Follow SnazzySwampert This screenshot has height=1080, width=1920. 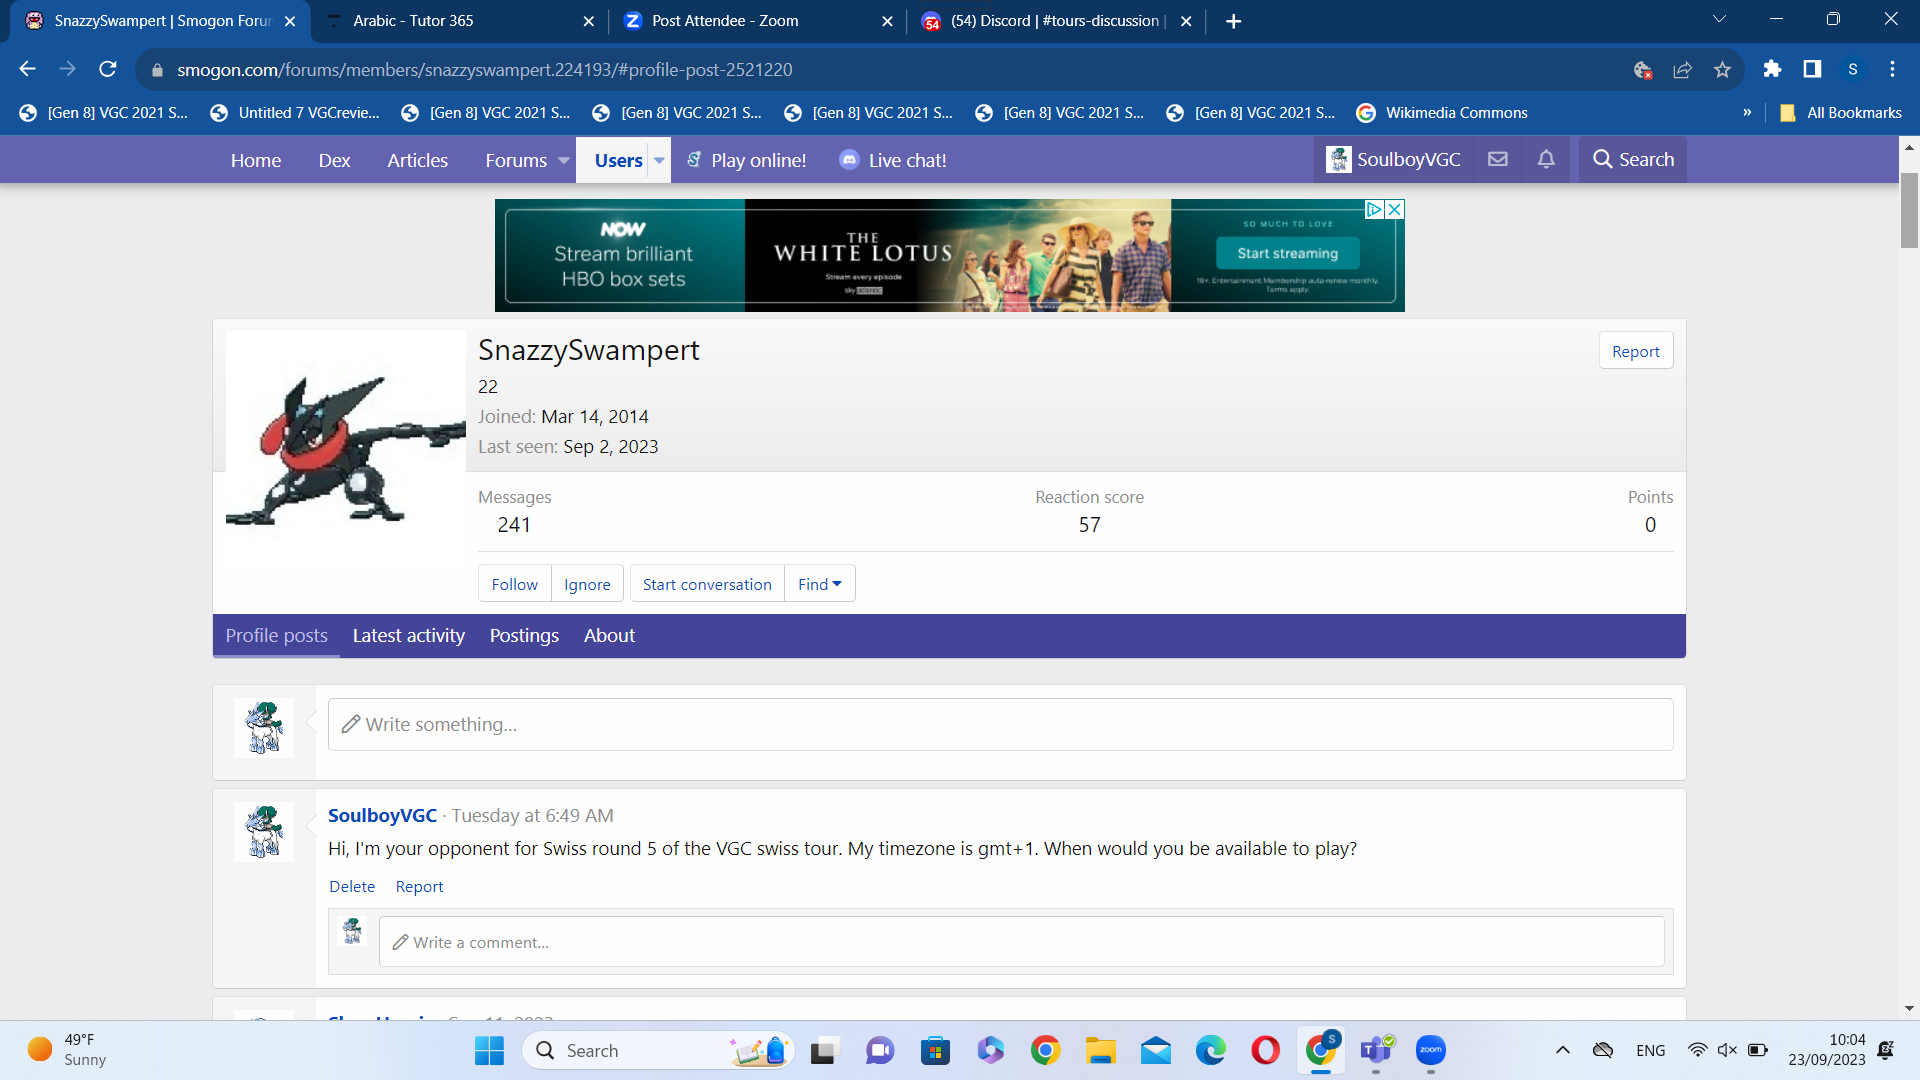[x=514, y=584]
